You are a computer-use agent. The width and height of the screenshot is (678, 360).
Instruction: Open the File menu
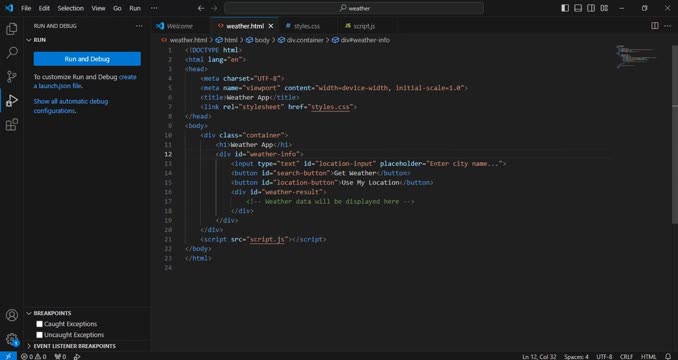click(x=26, y=8)
